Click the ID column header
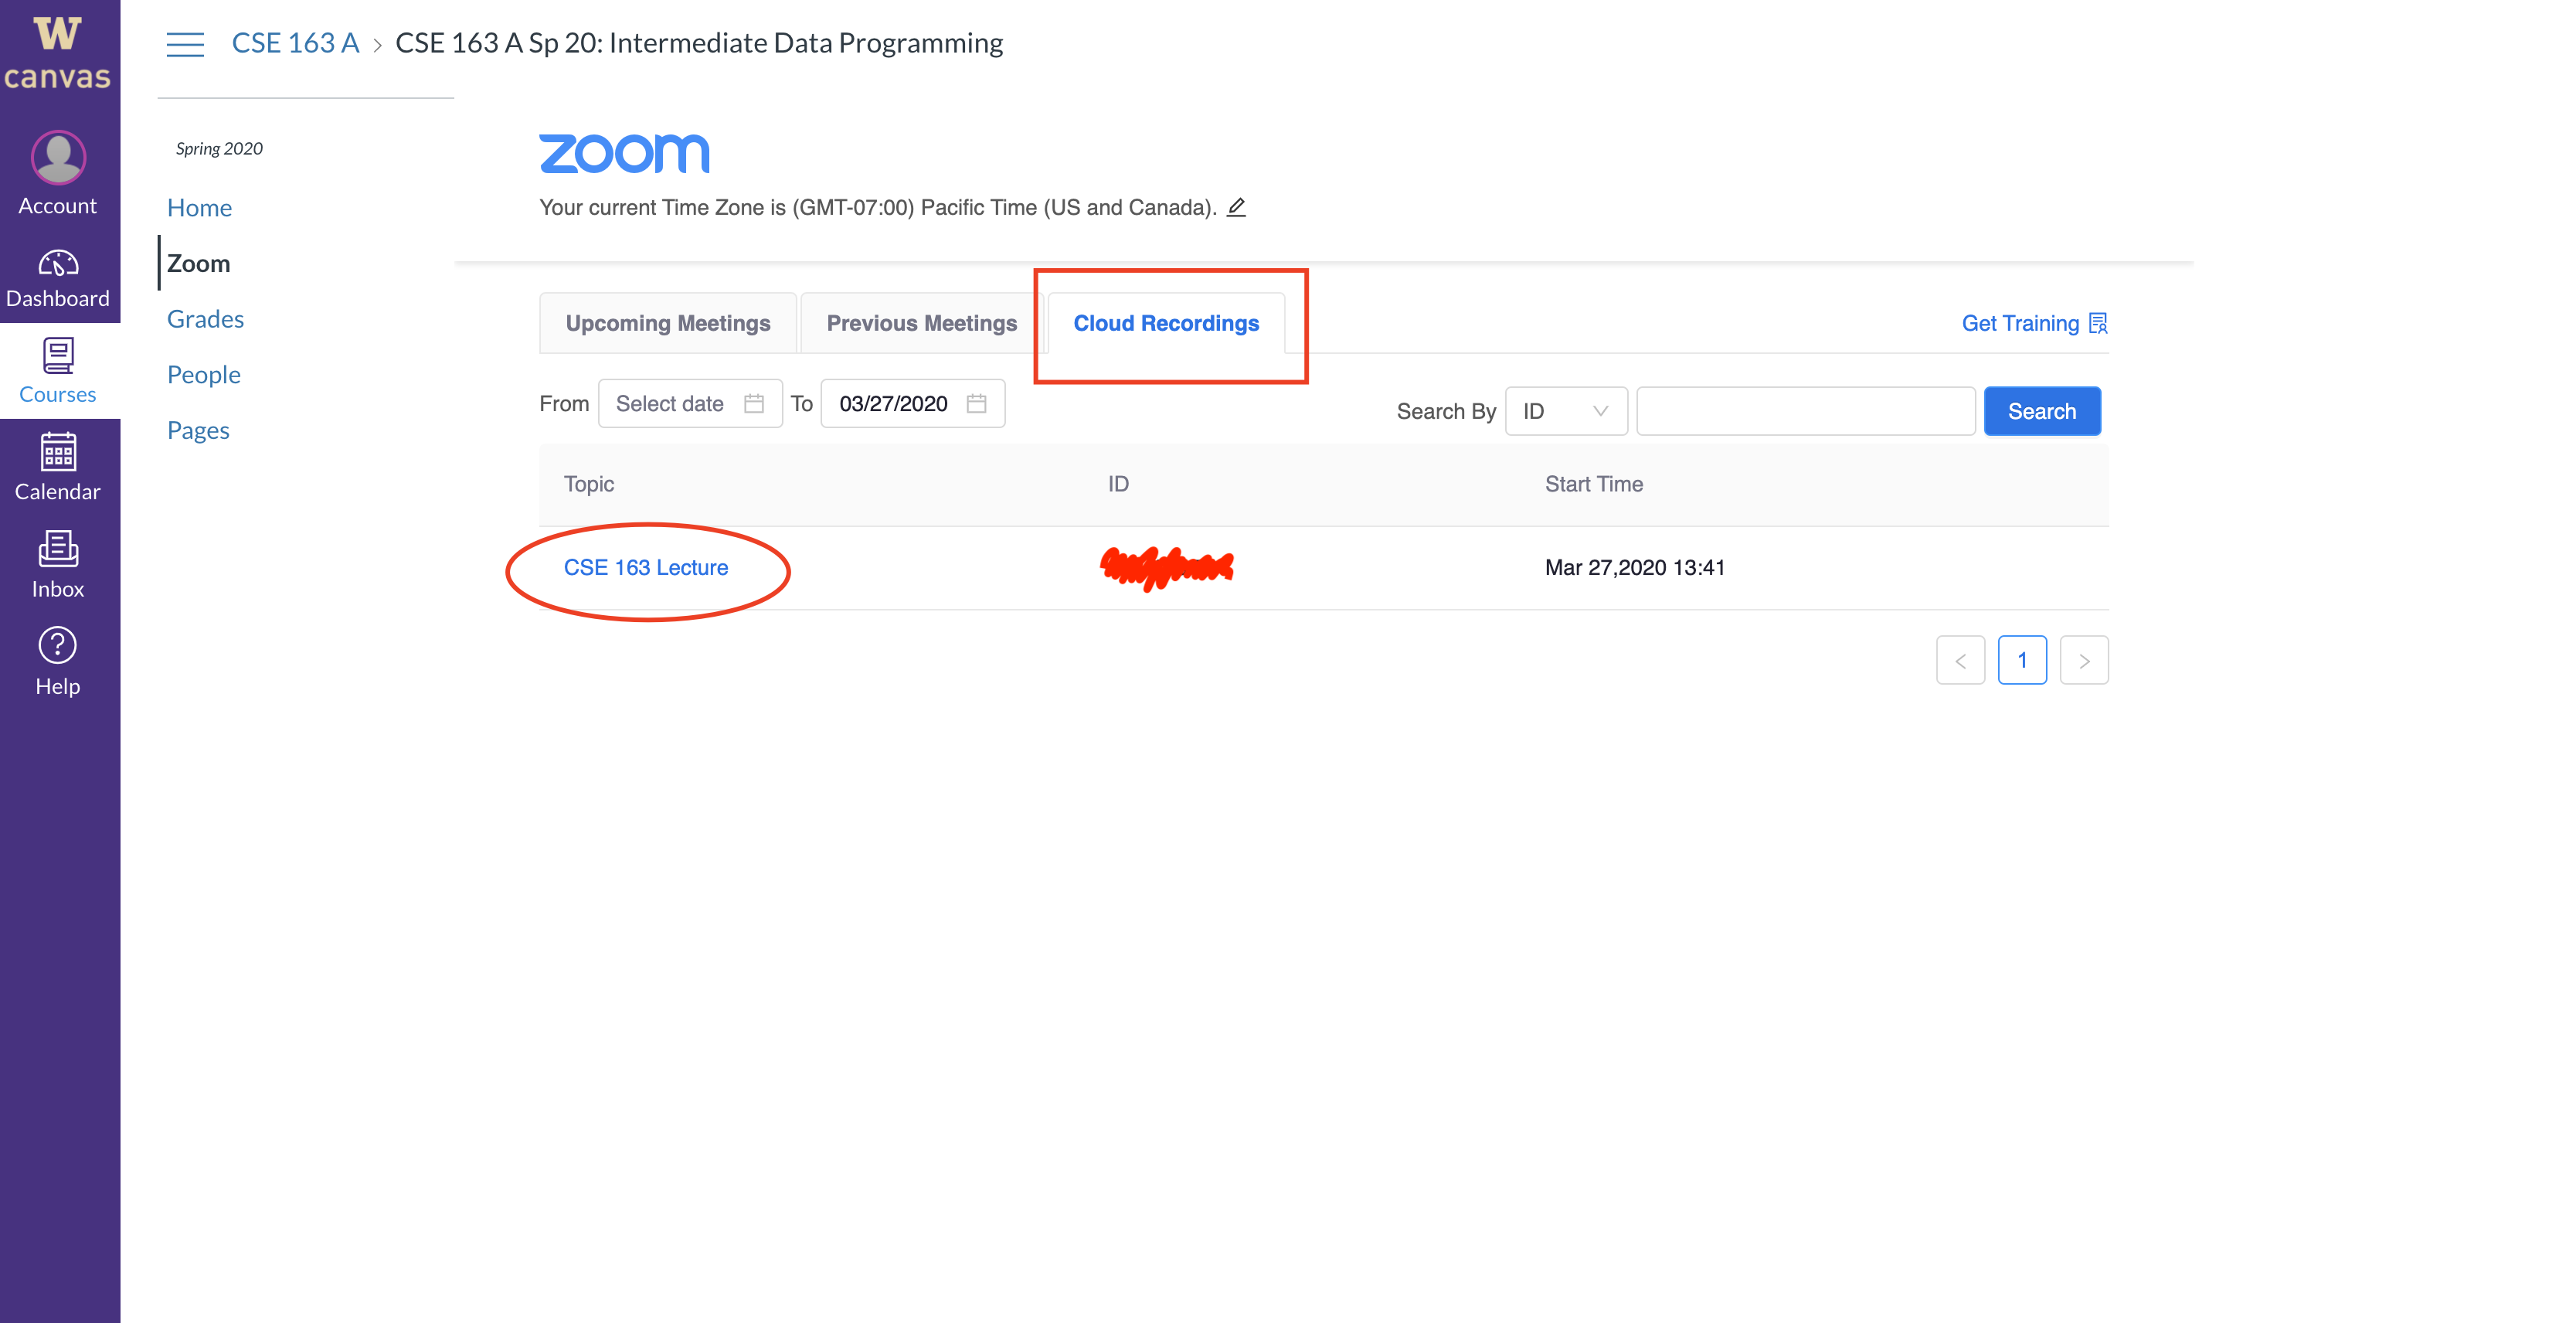 point(1118,484)
